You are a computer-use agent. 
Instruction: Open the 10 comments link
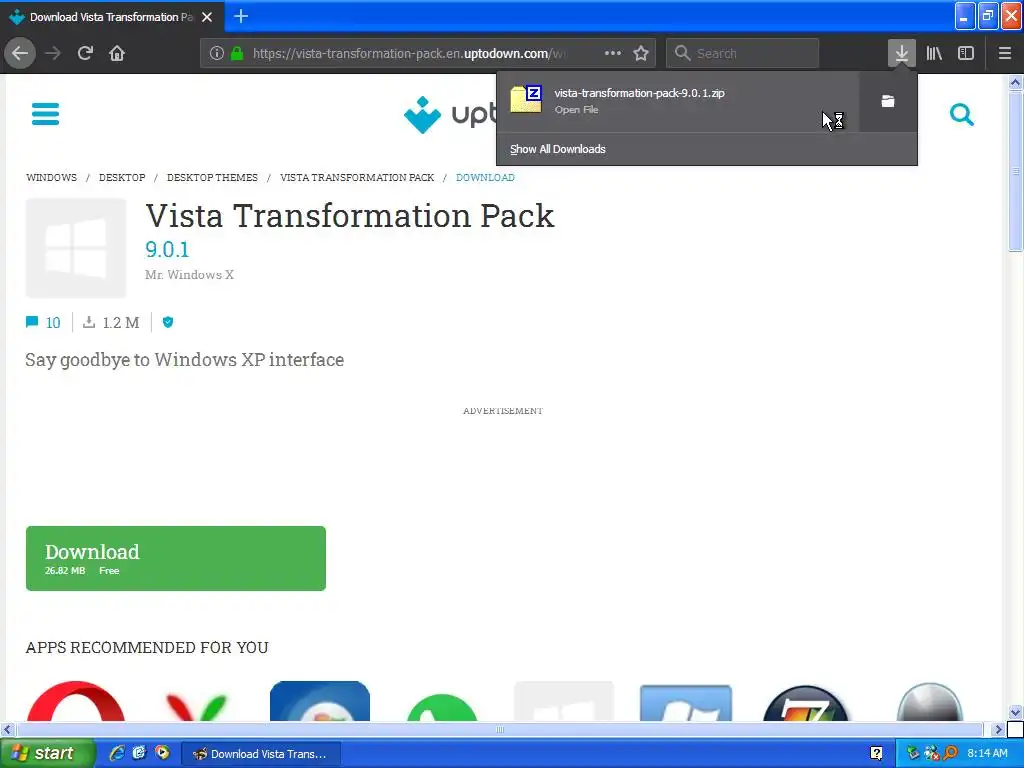[43, 322]
